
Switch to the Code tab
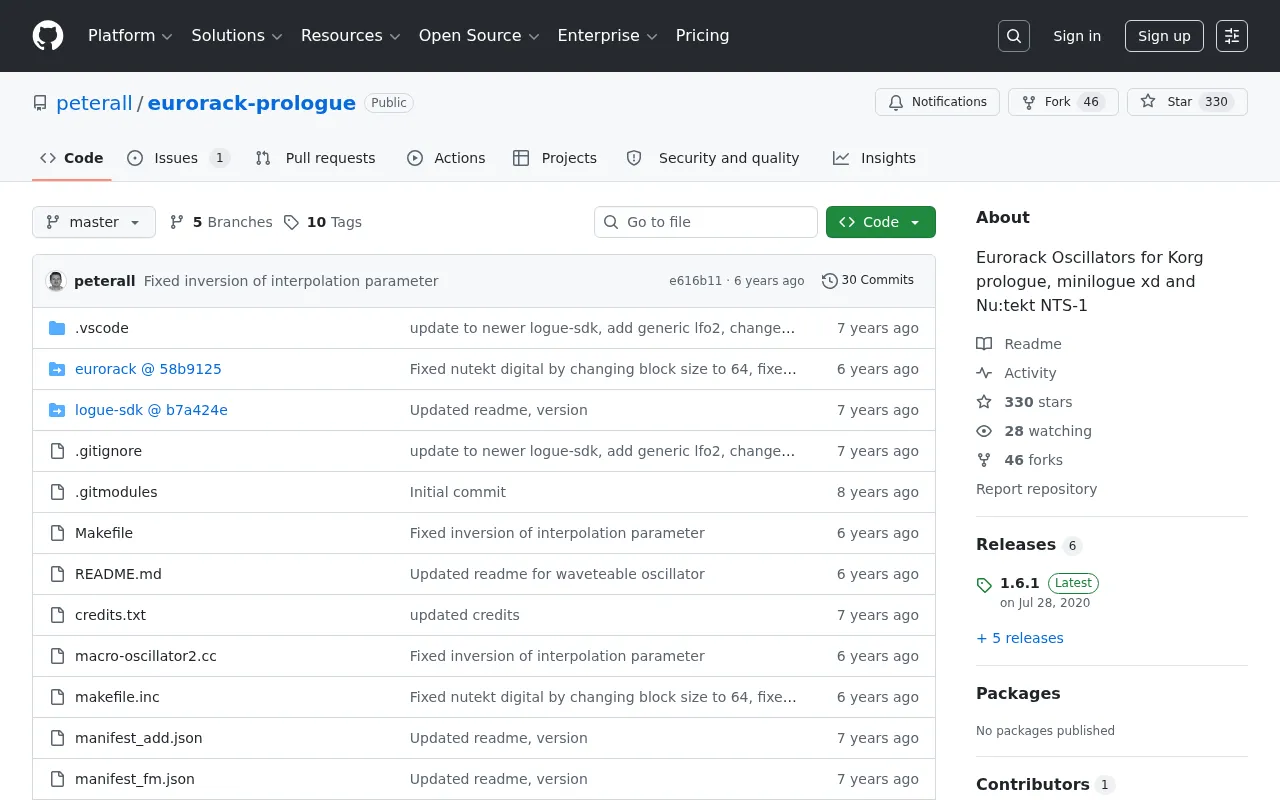click(x=72, y=158)
